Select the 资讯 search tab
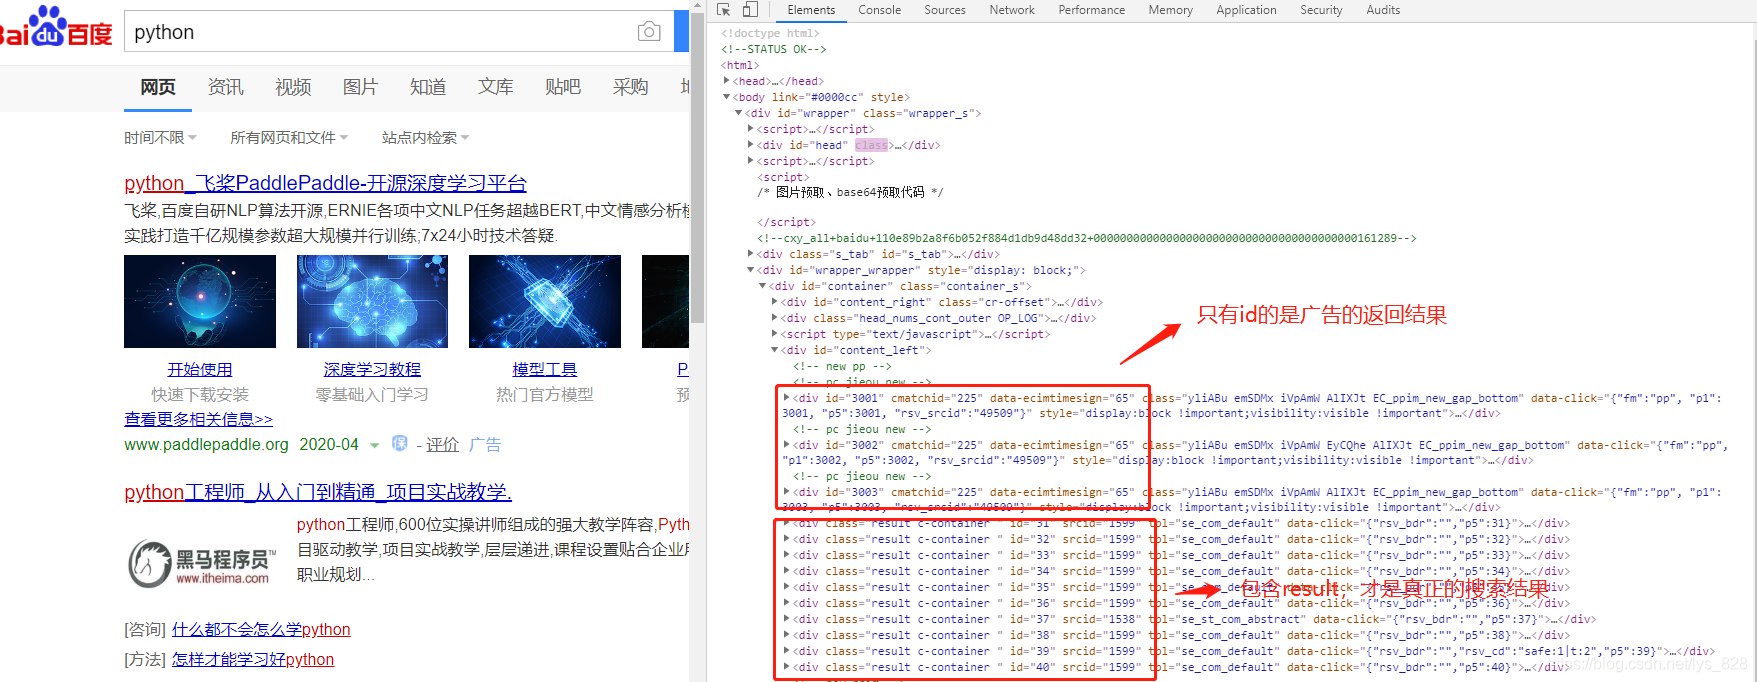This screenshot has height=682, width=1757. 225,88
